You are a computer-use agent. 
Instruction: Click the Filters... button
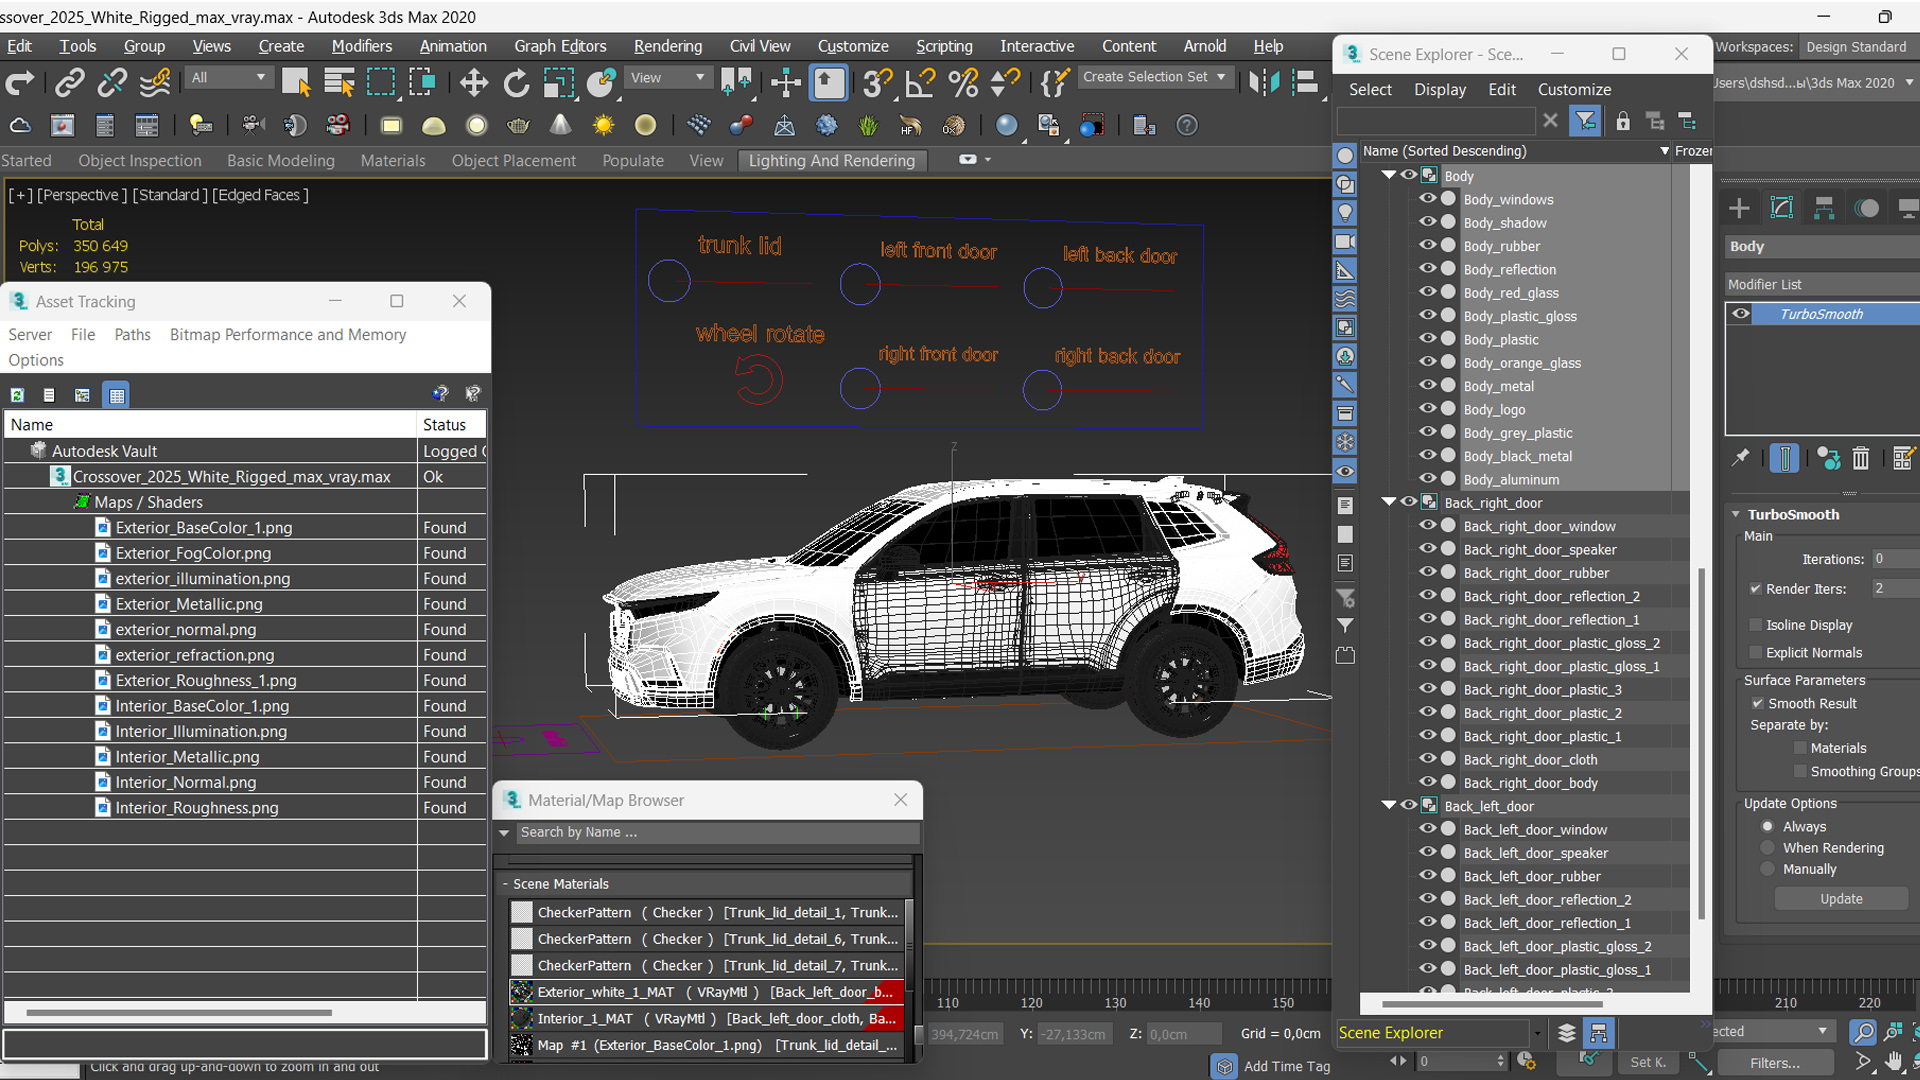1775,1062
